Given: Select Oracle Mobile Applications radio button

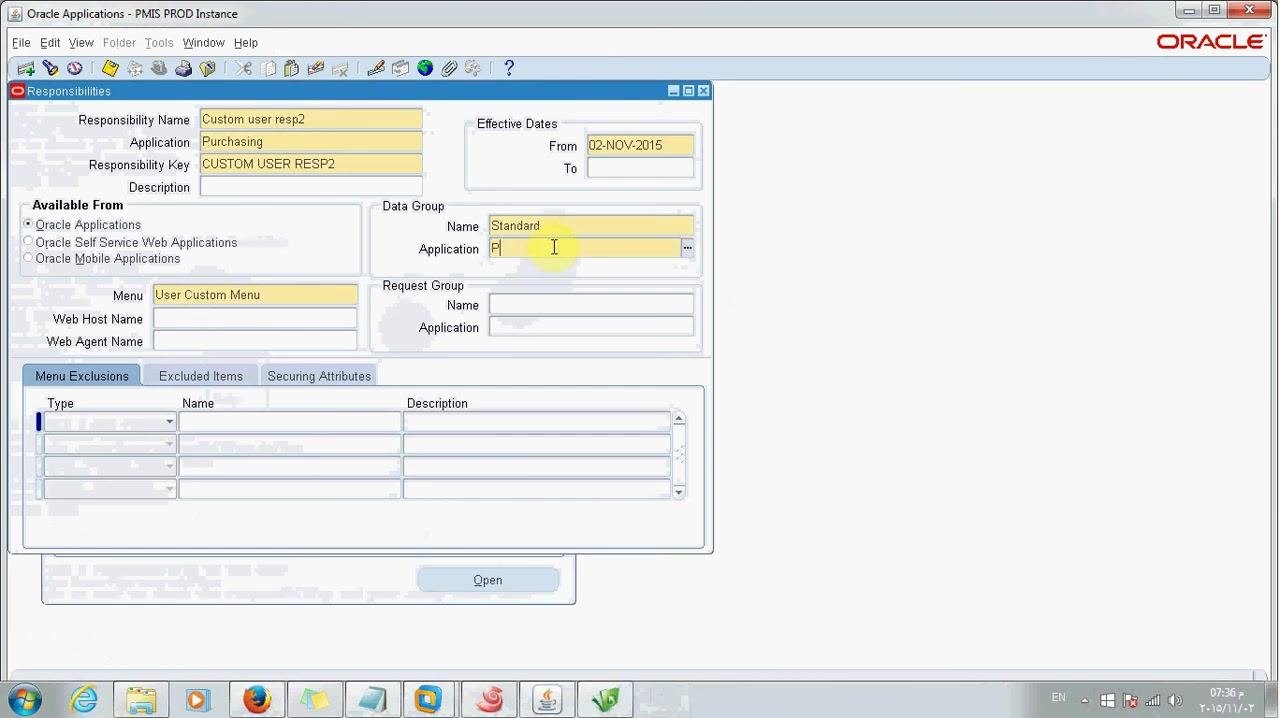Looking at the screenshot, I should [28, 258].
